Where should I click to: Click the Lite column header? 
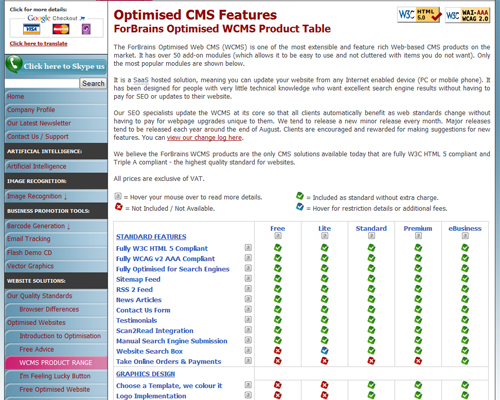324,228
